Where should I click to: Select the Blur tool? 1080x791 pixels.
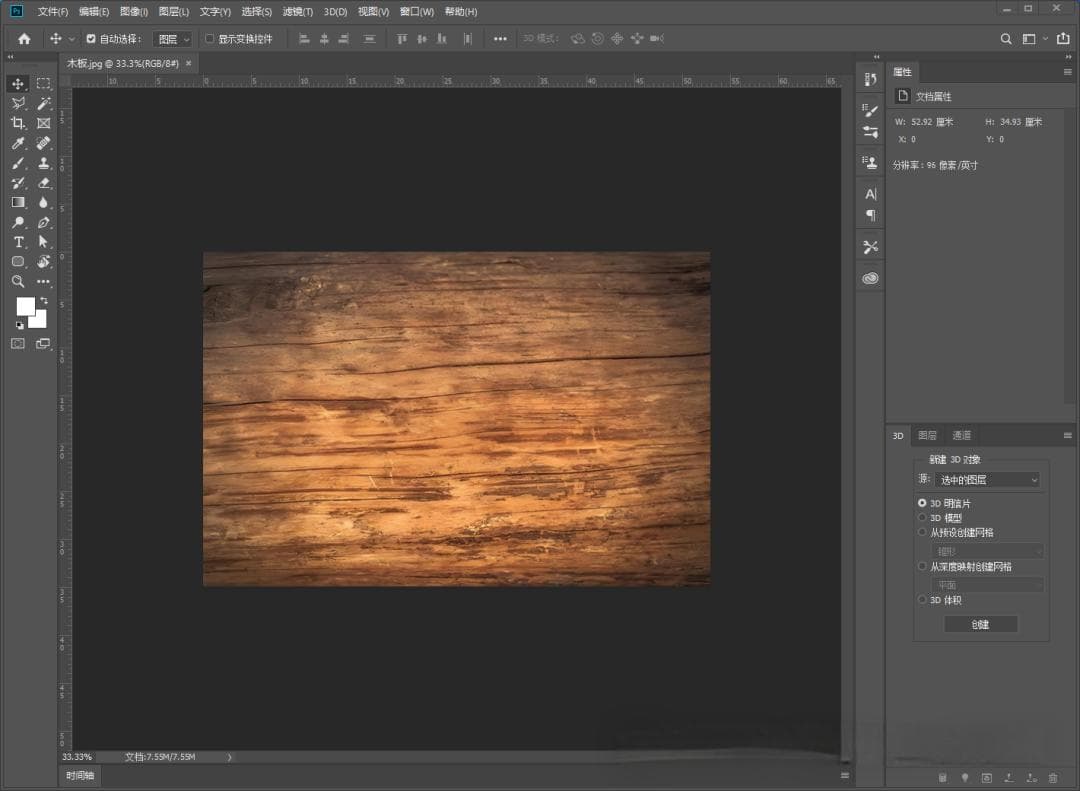pyautogui.click(x=43, y=203)
